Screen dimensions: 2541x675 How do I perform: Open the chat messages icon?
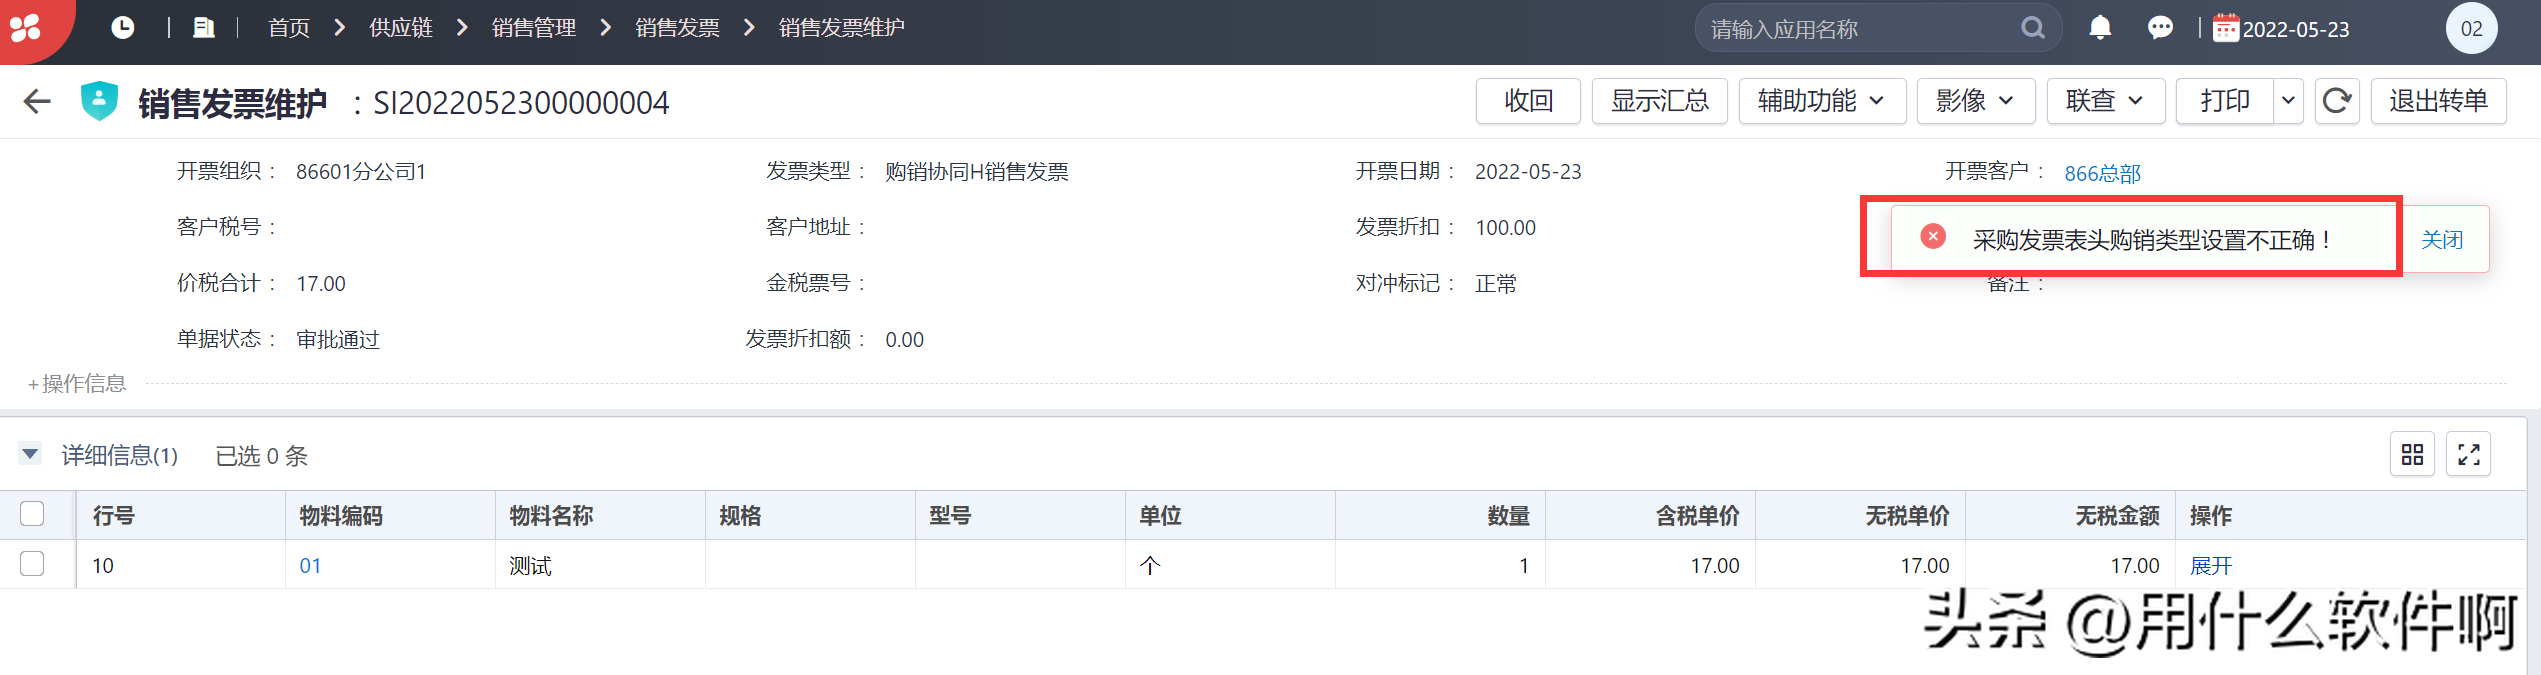pyautogui.click(x=2160, y=28)
